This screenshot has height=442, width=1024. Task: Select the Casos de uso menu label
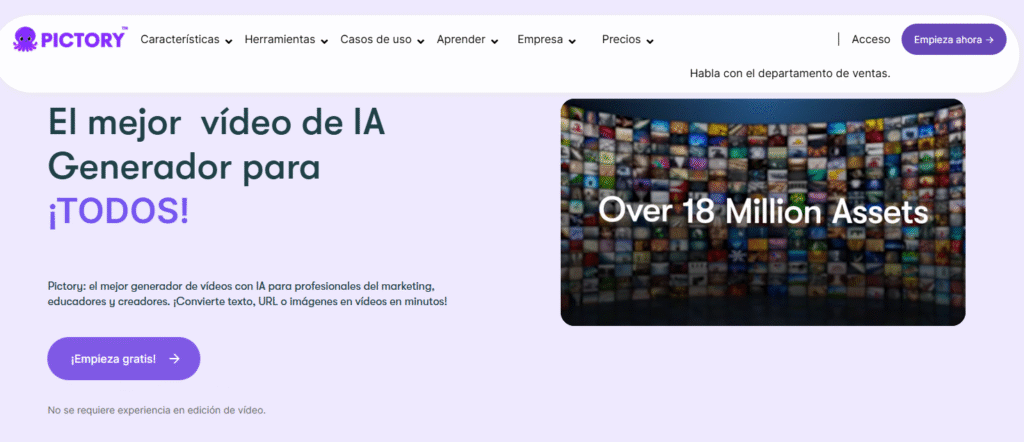tap(376, 40)
